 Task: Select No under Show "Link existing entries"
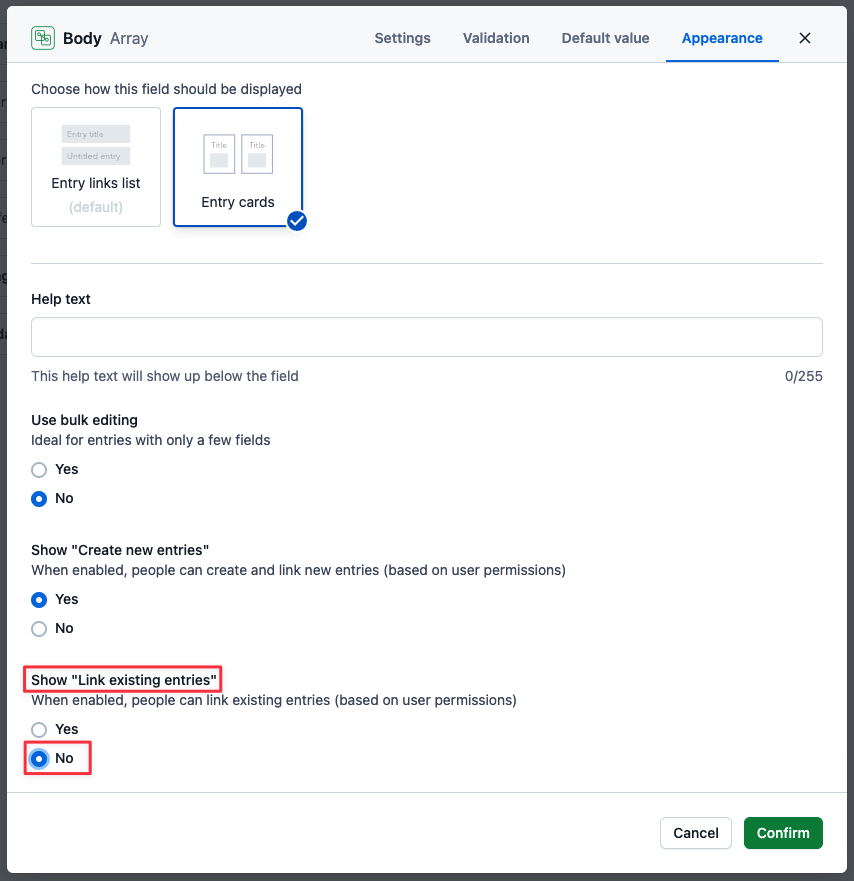(40, 758)
